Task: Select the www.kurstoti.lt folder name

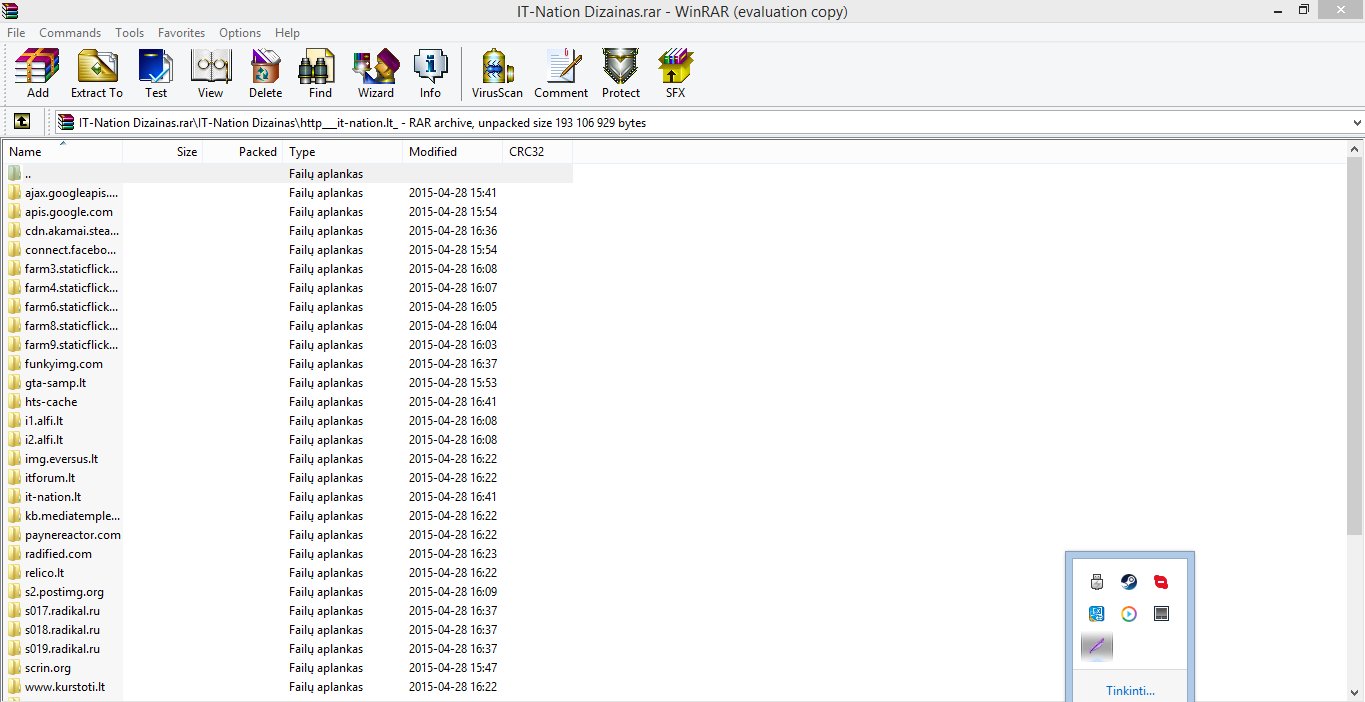Action: [x=65, y=687]
